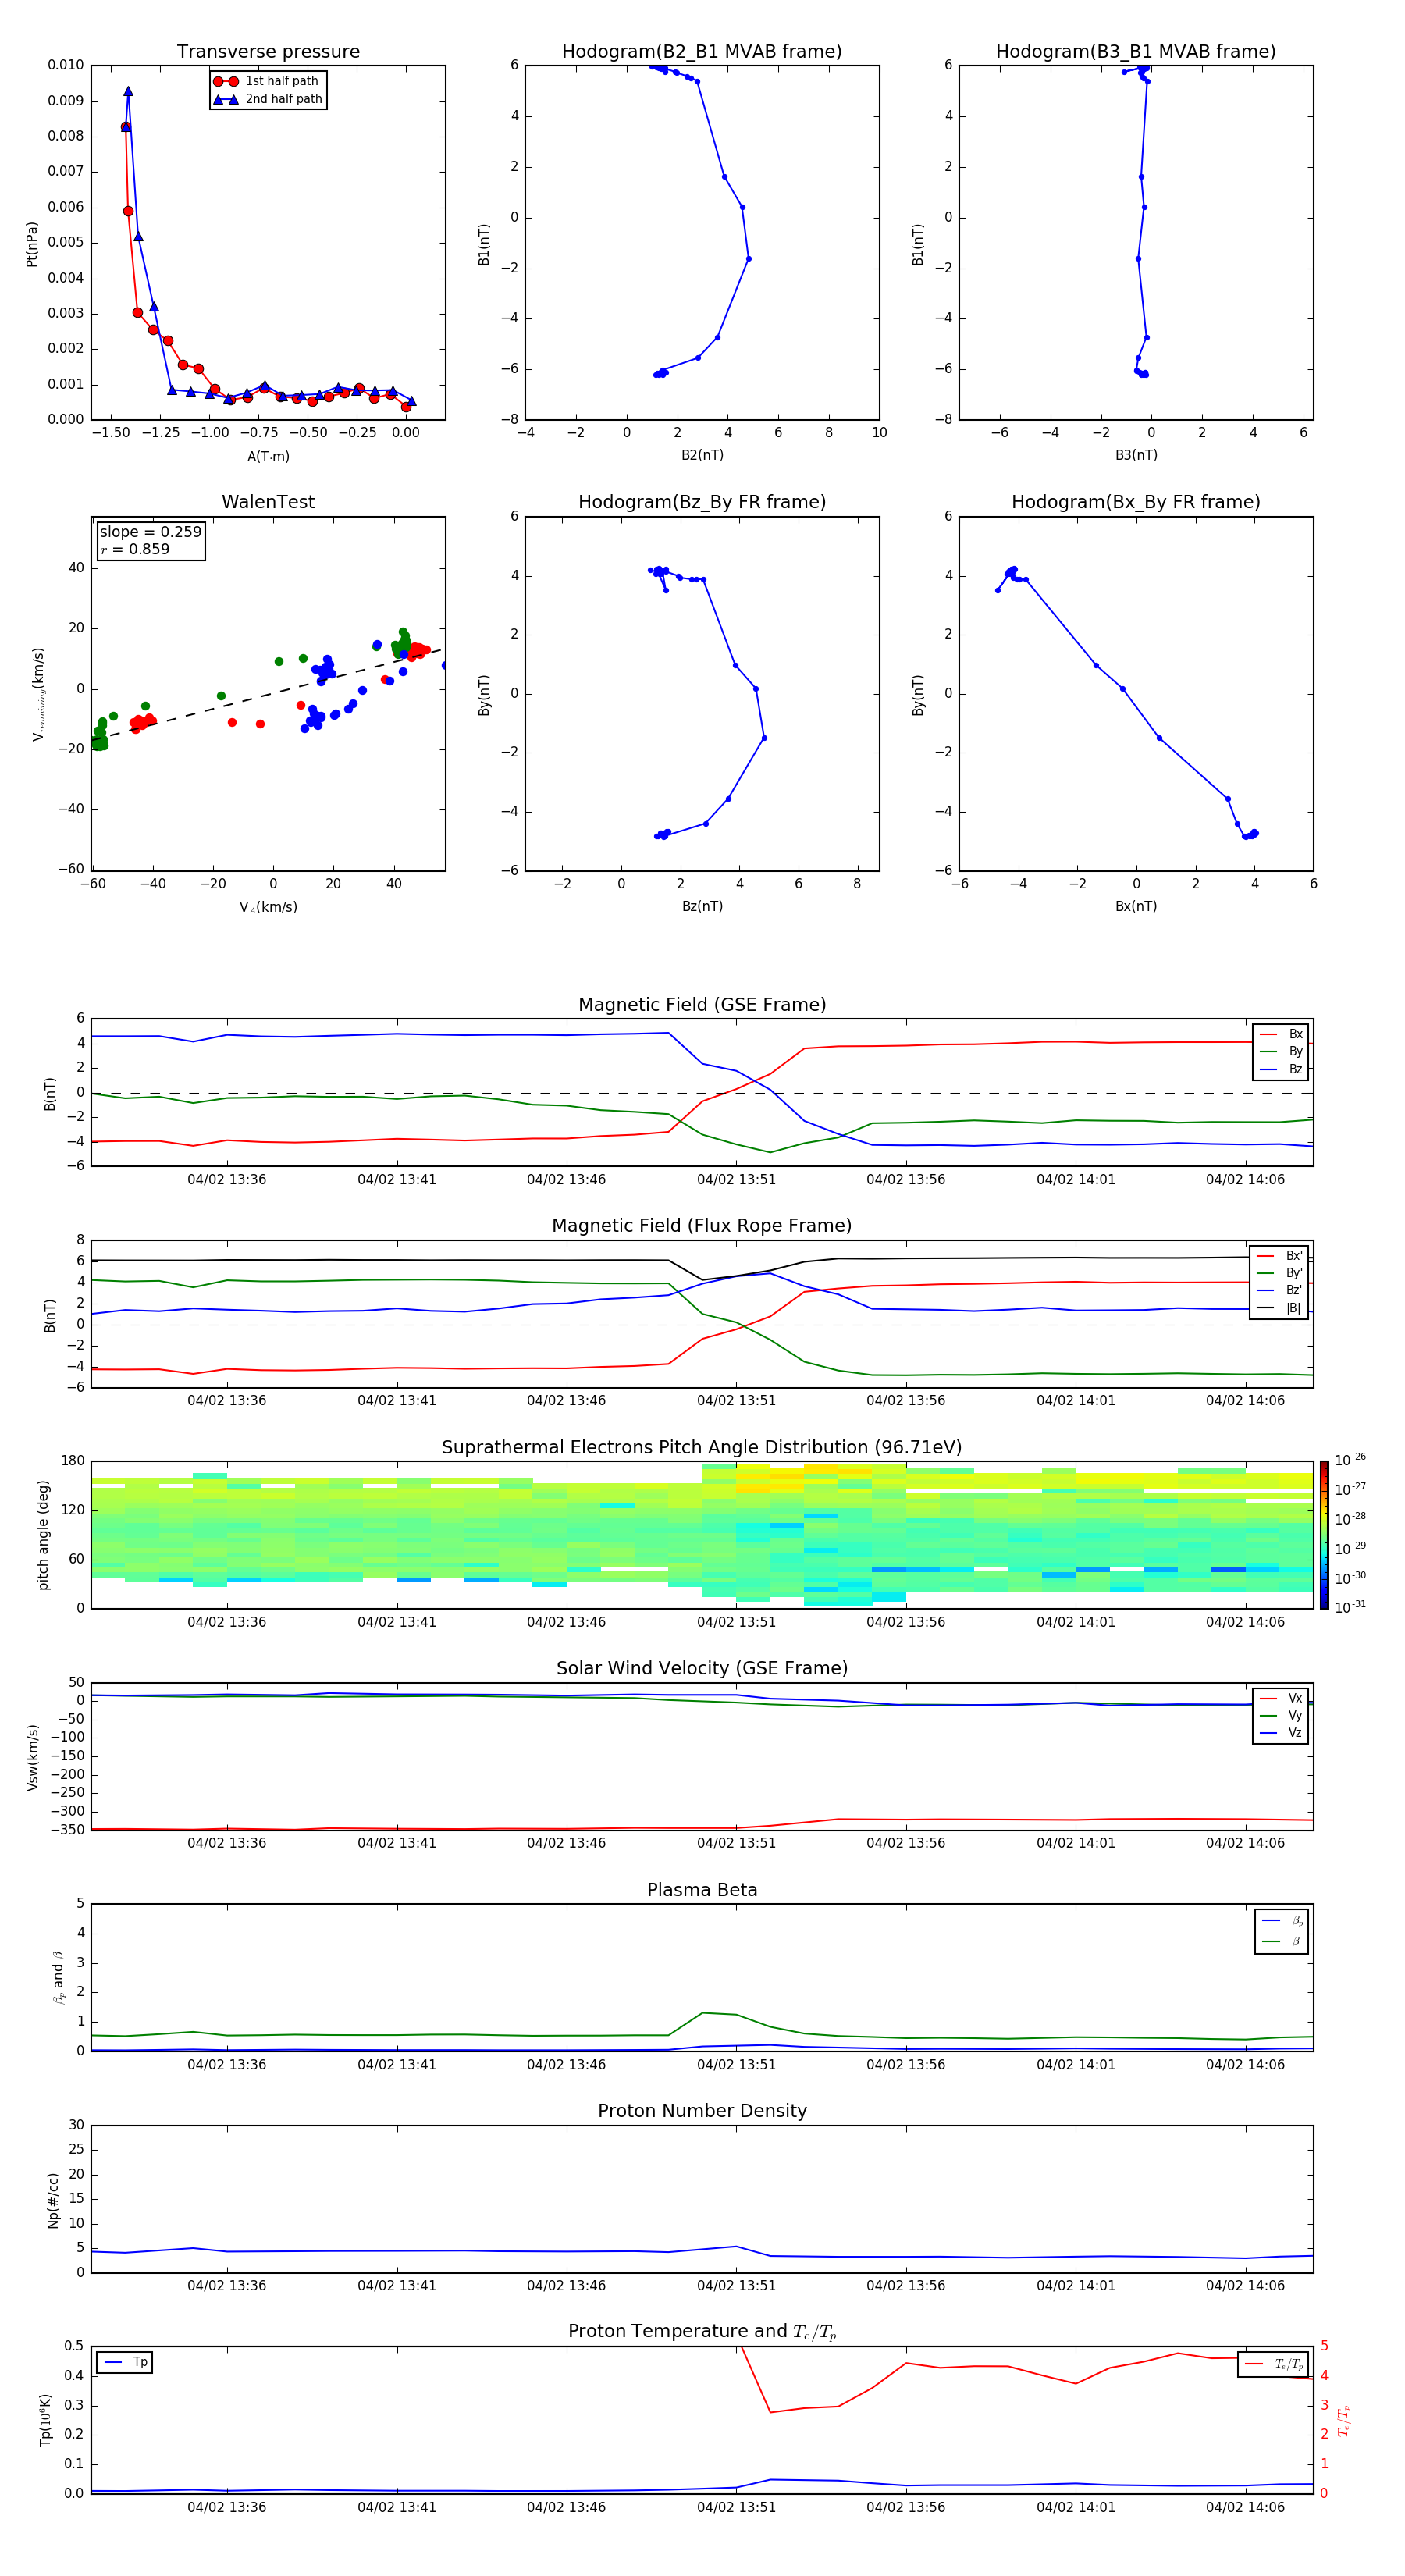Click the "Bx(nT)" x-axis label

click(x=1136, y=906)
